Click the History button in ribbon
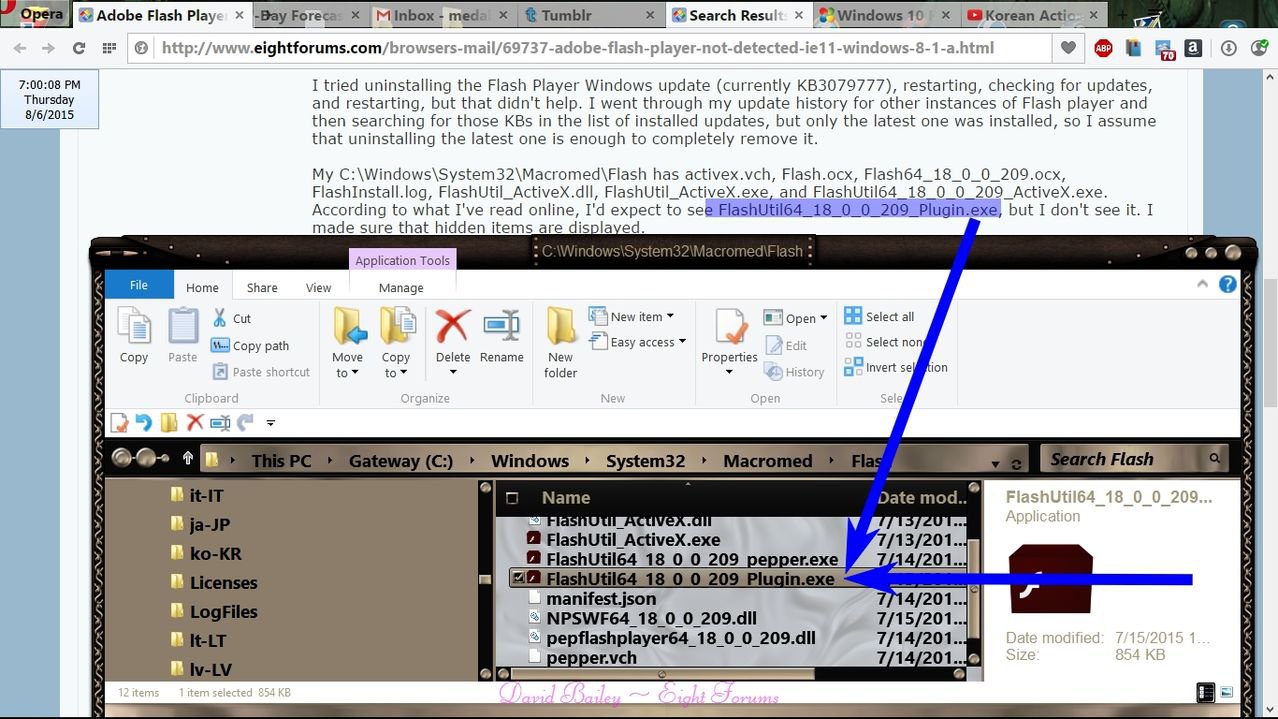This screenshot has height=719, width=1278. [x=795, y=371]
